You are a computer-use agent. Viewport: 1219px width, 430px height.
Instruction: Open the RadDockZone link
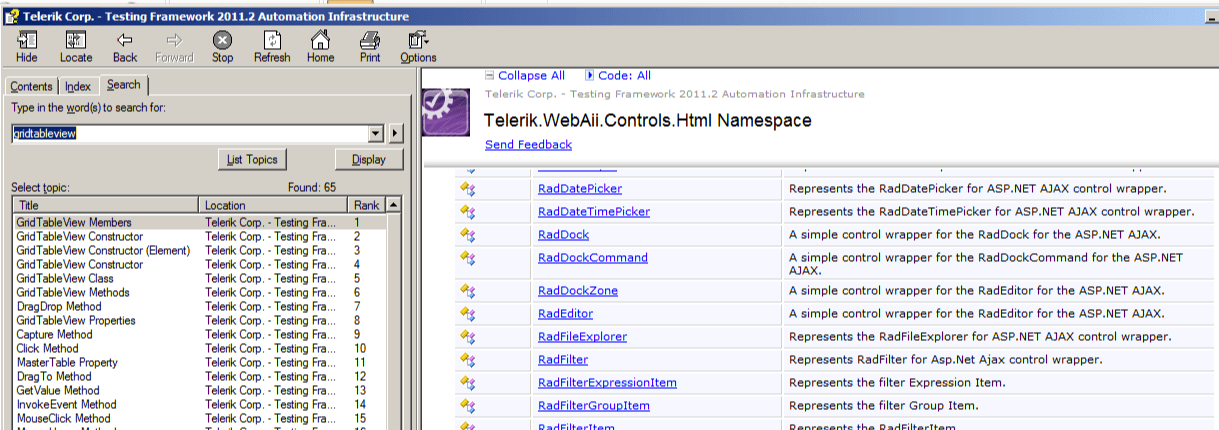pos(577,291)
